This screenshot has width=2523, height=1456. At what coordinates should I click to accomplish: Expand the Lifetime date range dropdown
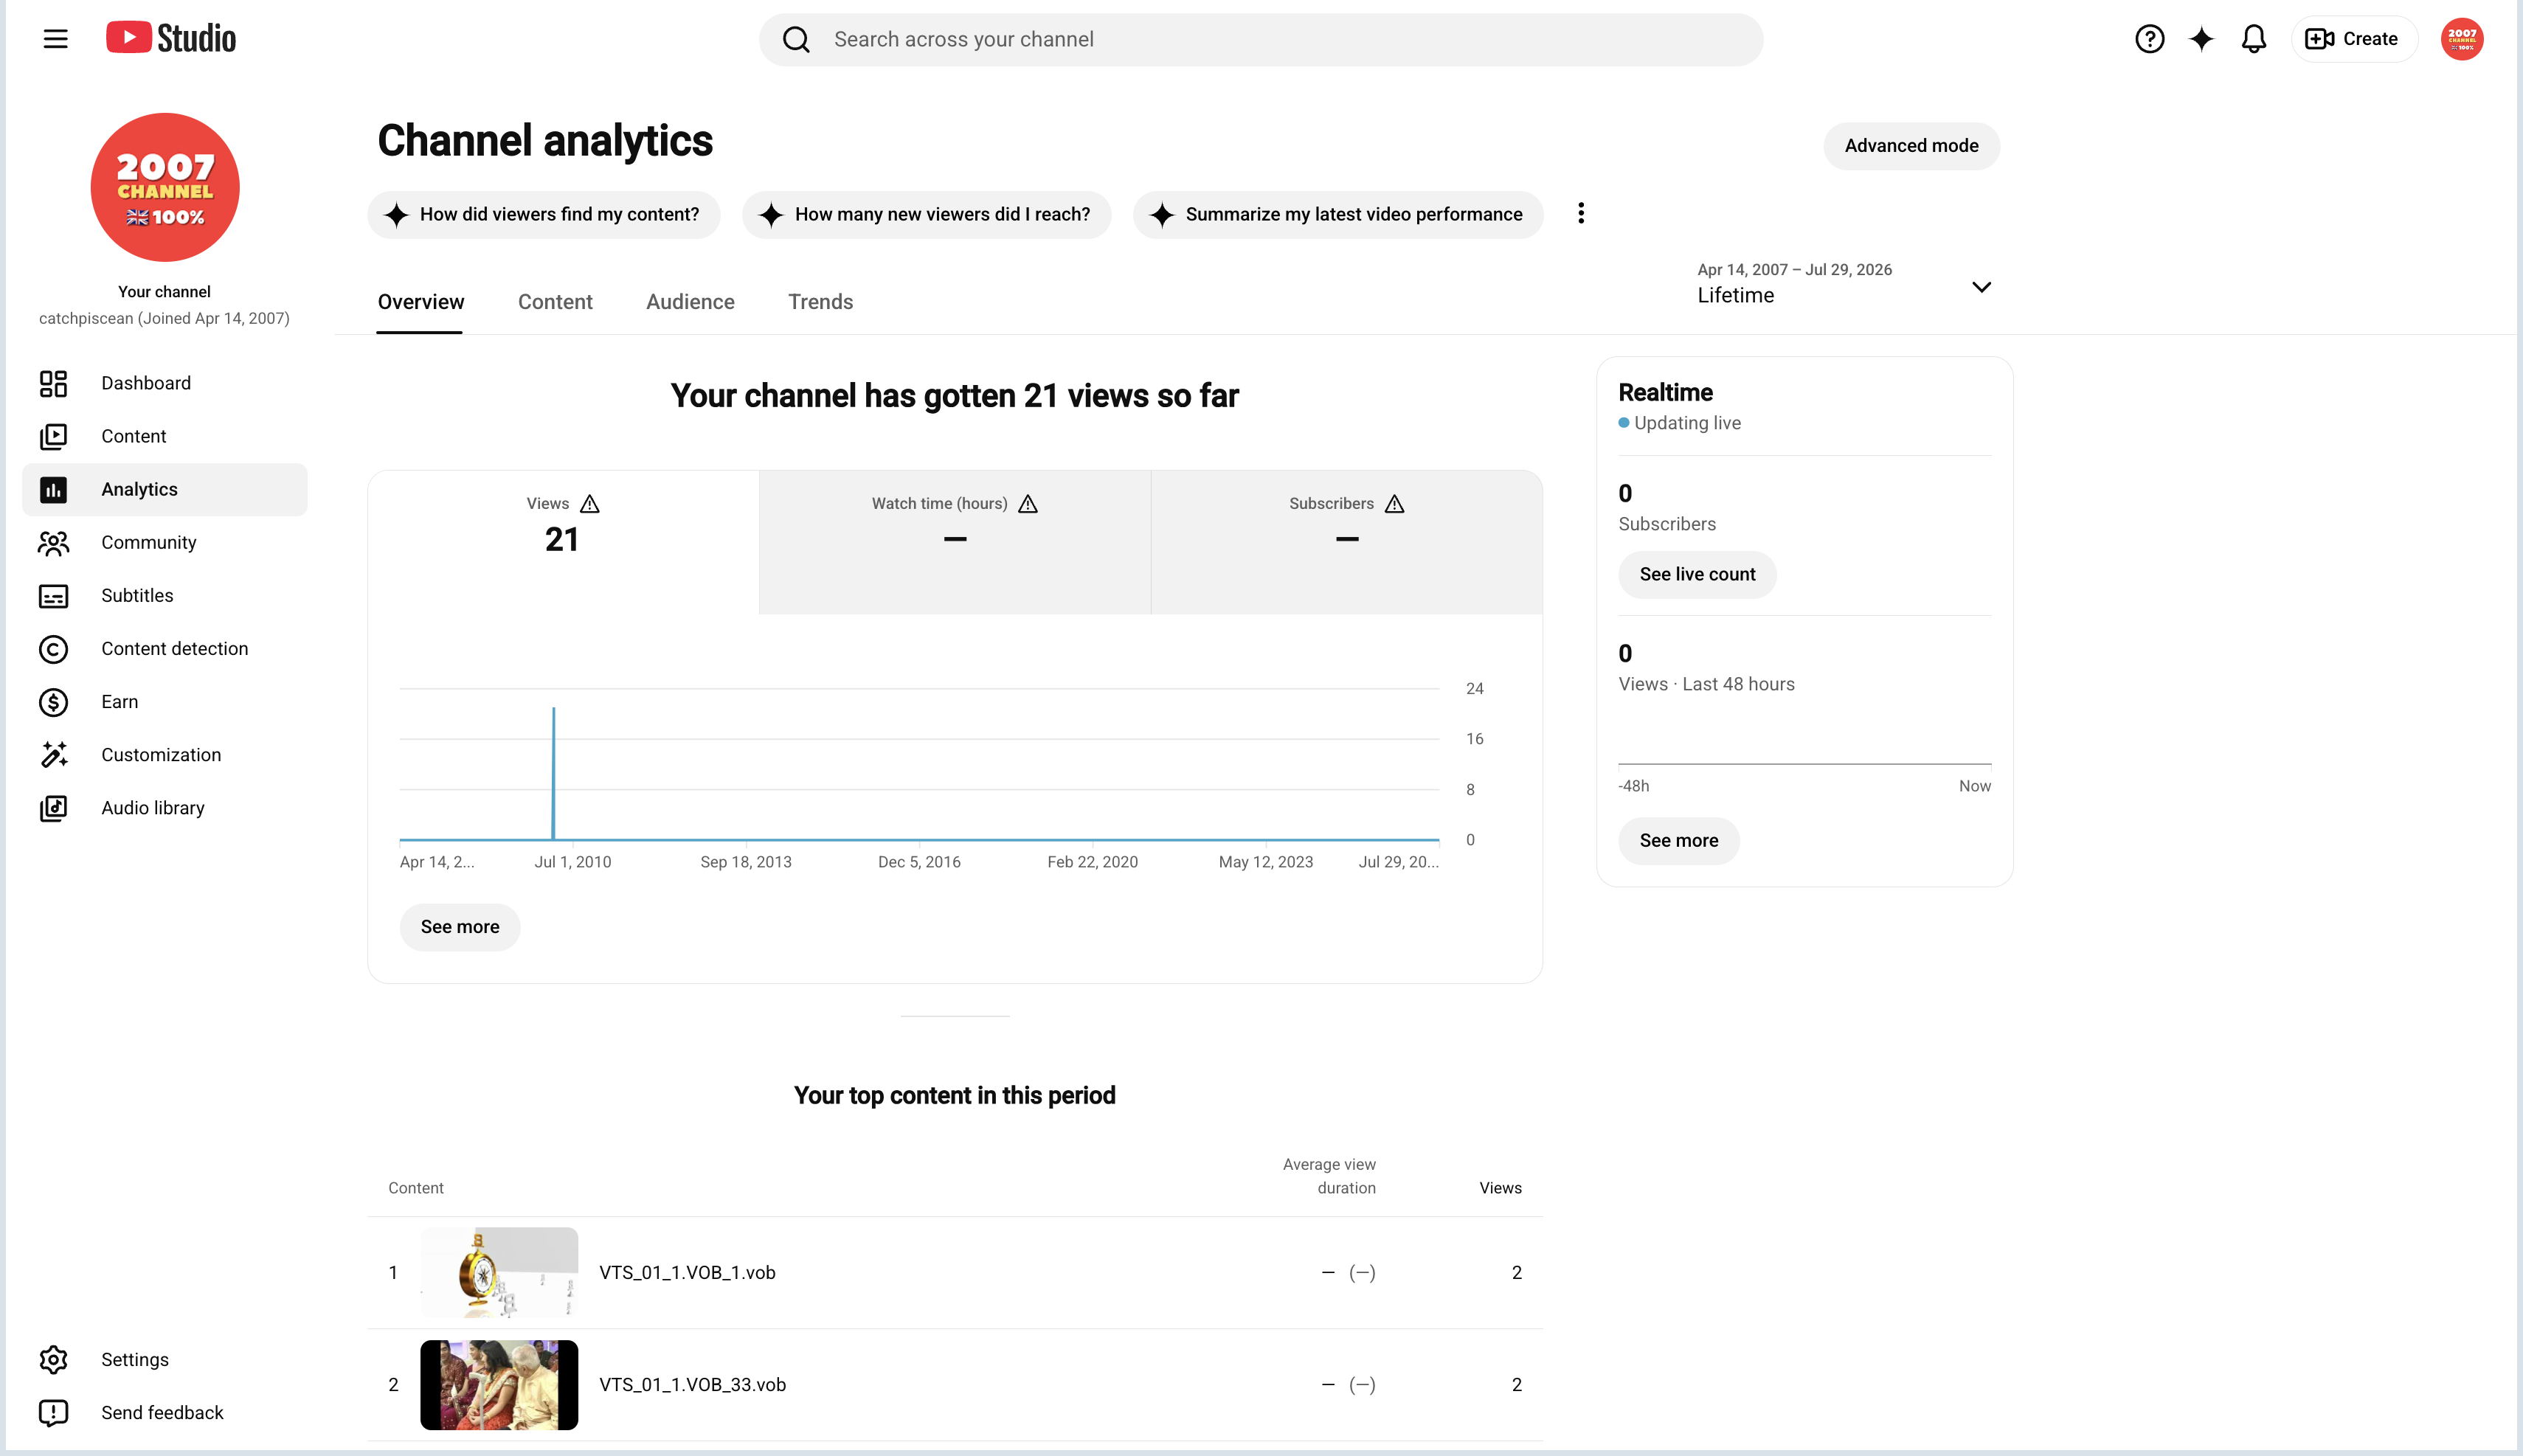coord(1844,284)
